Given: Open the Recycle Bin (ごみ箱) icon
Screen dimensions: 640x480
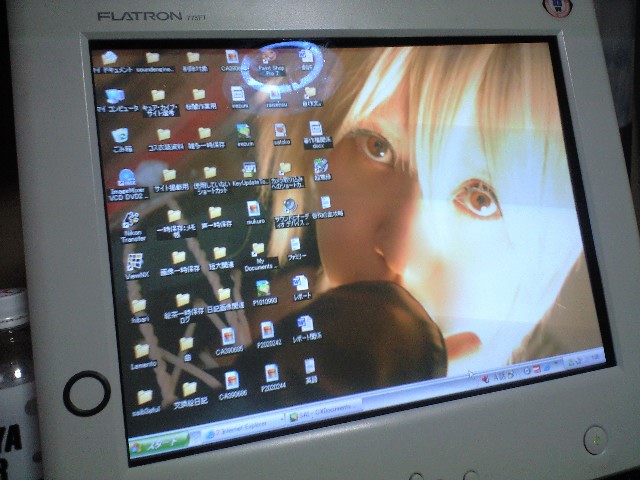Looking at the screenshot, I should 121,140.
